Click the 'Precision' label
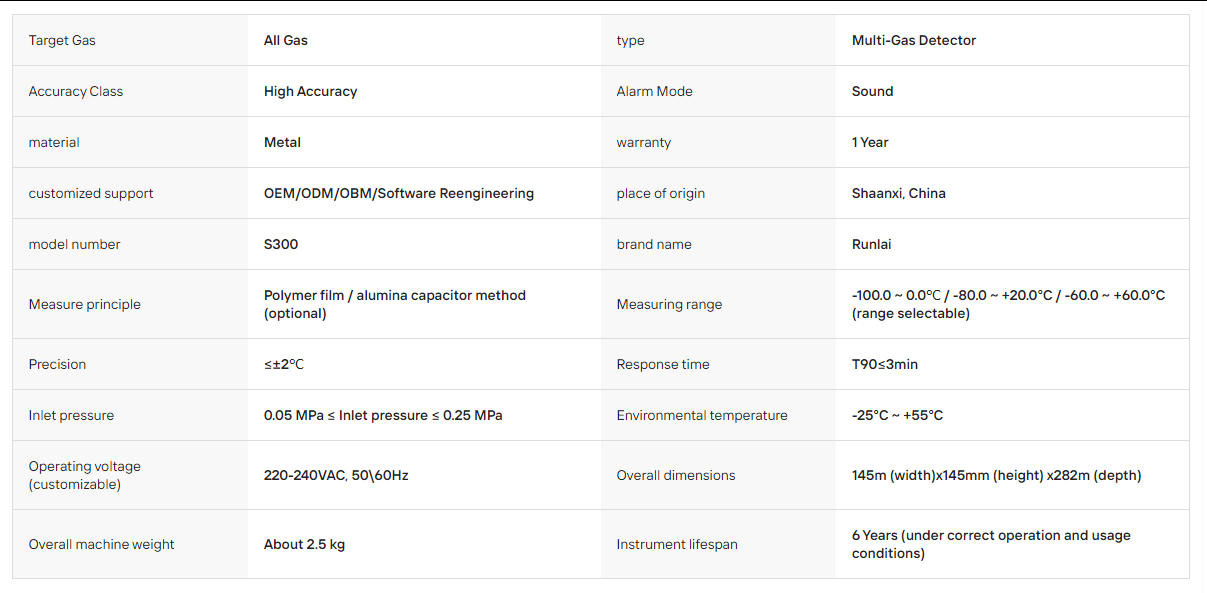 pos(57,365)
